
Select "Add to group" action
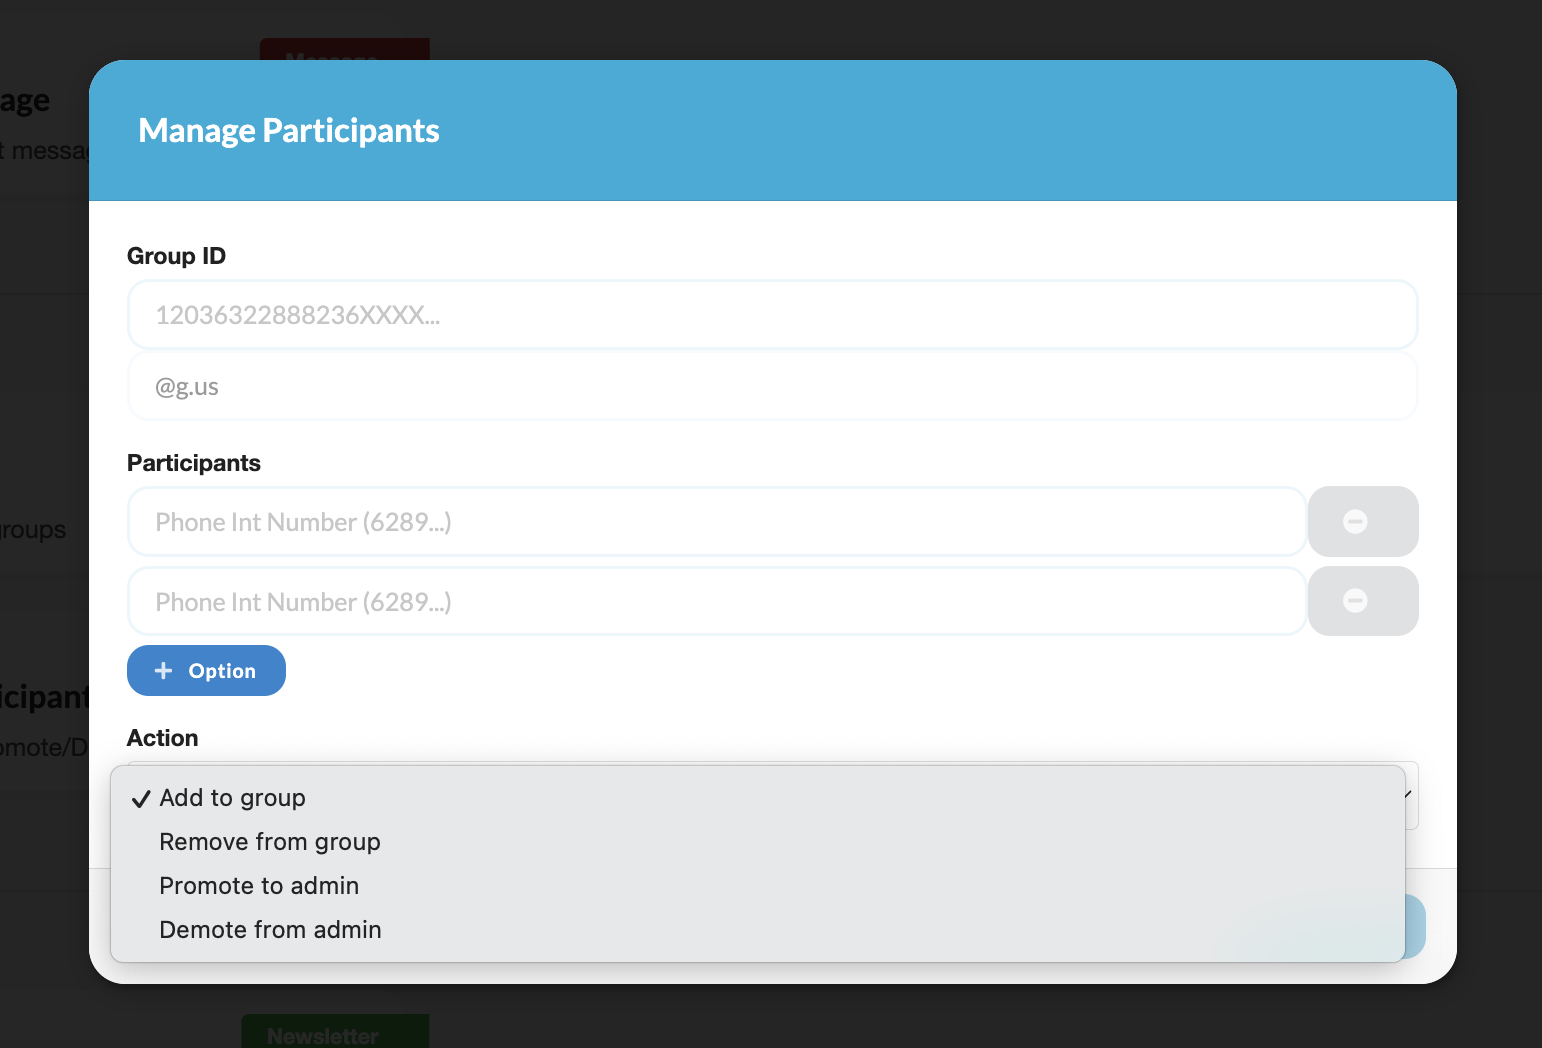coord(232,798)
